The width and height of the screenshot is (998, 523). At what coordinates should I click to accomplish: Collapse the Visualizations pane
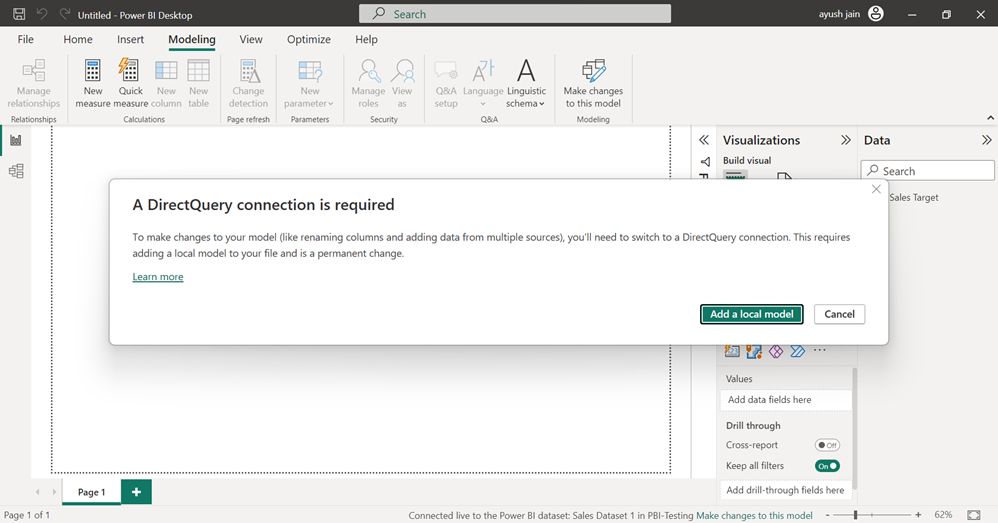tap(845, 140)
